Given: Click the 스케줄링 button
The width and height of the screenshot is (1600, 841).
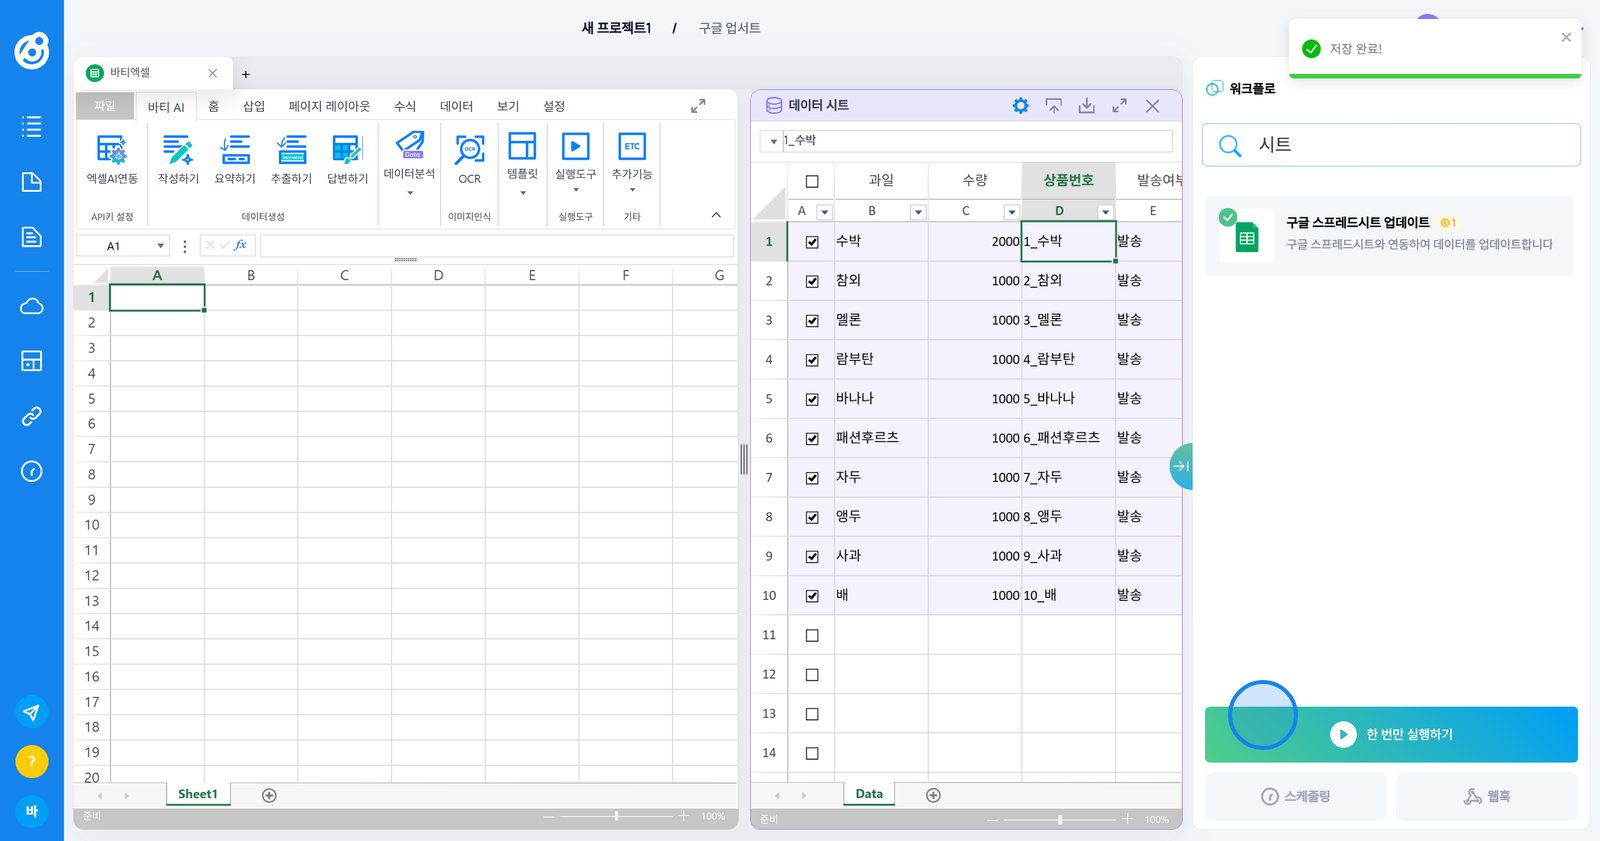Looking at the screenshot, I should pyautogui.click(x=1295, y=797).
